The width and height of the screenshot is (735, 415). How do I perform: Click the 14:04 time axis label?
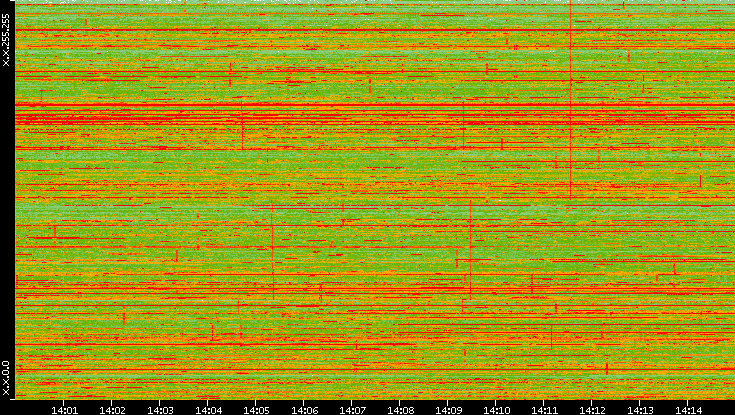coord(208,410)
